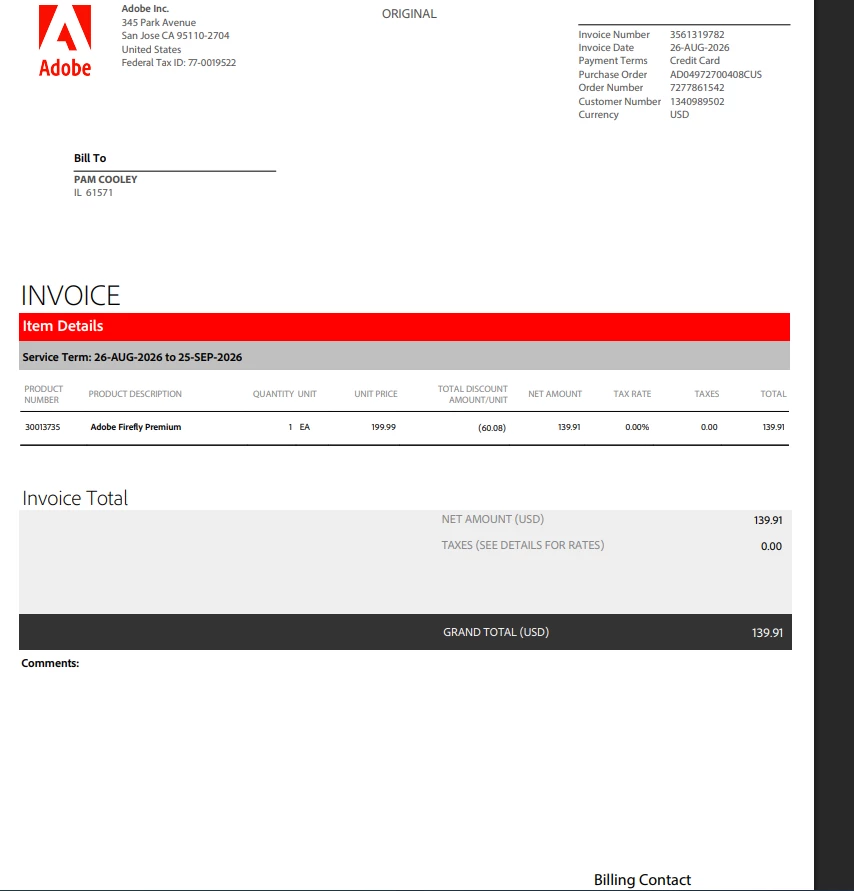
Task: Click purchase order AD04972700408CUS
Action: (715, 74)
